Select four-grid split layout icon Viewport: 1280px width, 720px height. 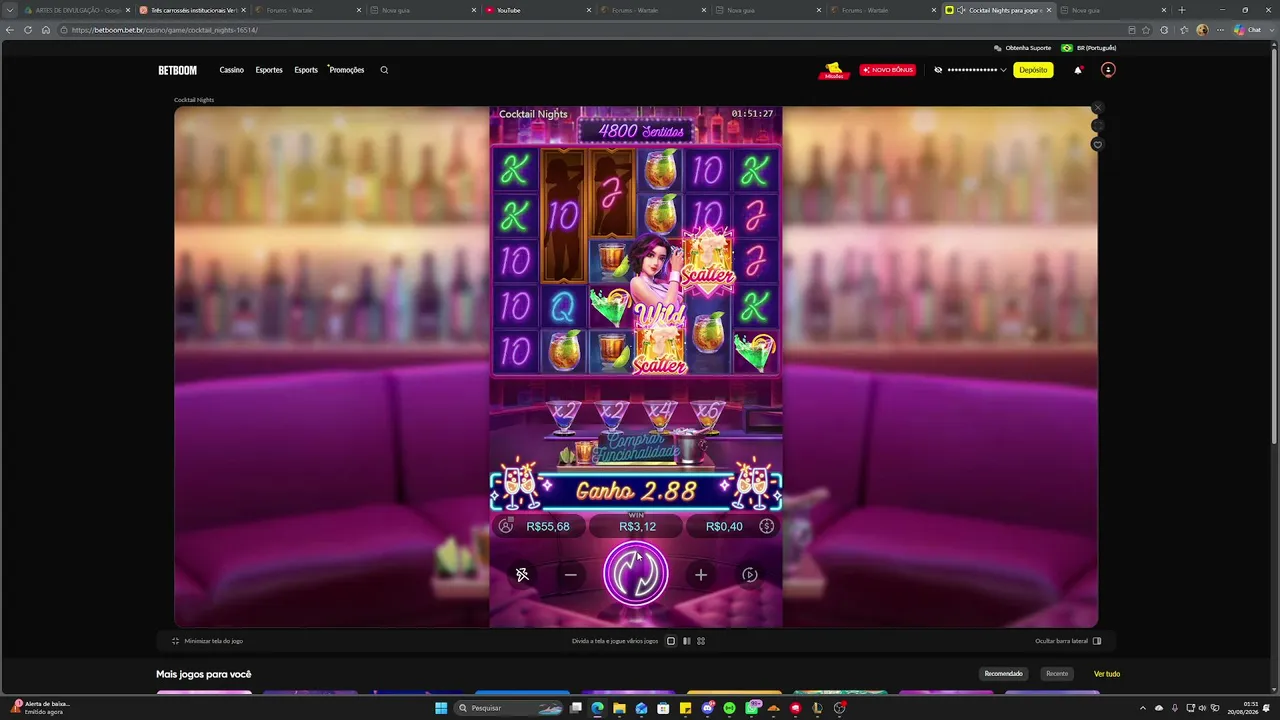[x=701, y=641]
